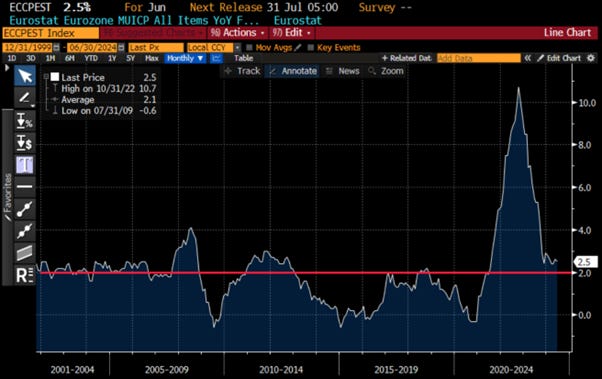
Task: Click the Add Data input field
Action: [x=479, y=58]
